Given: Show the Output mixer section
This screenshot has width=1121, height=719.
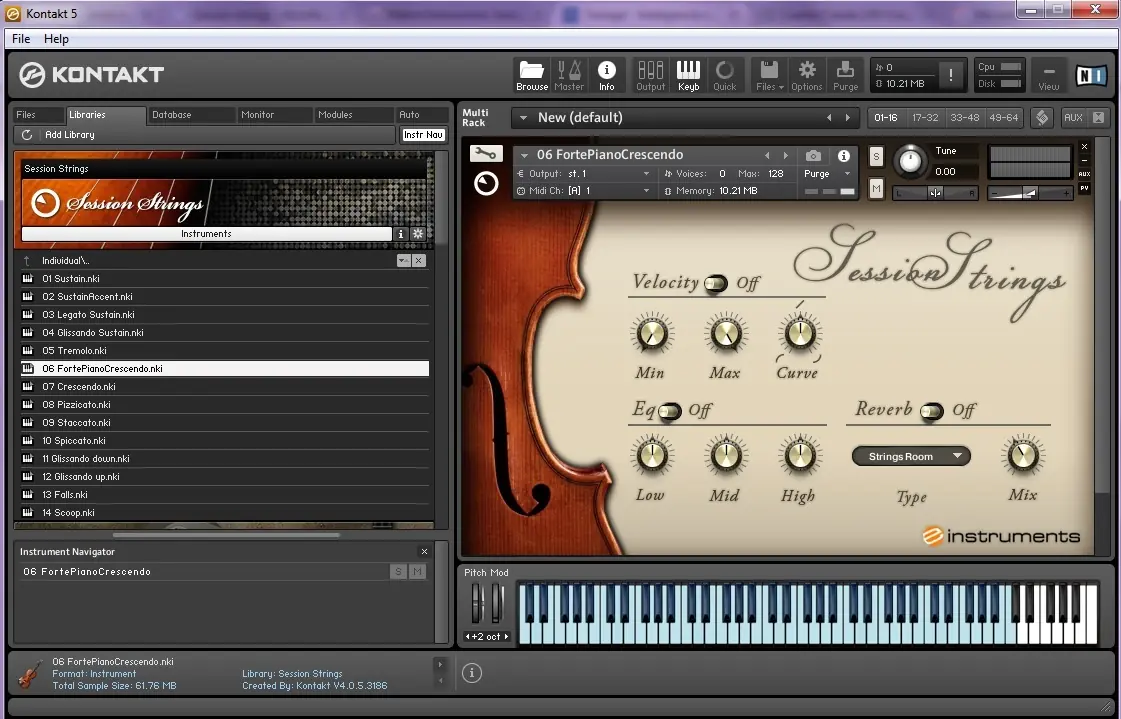Looking at the screenshot, I should [651, 75].
